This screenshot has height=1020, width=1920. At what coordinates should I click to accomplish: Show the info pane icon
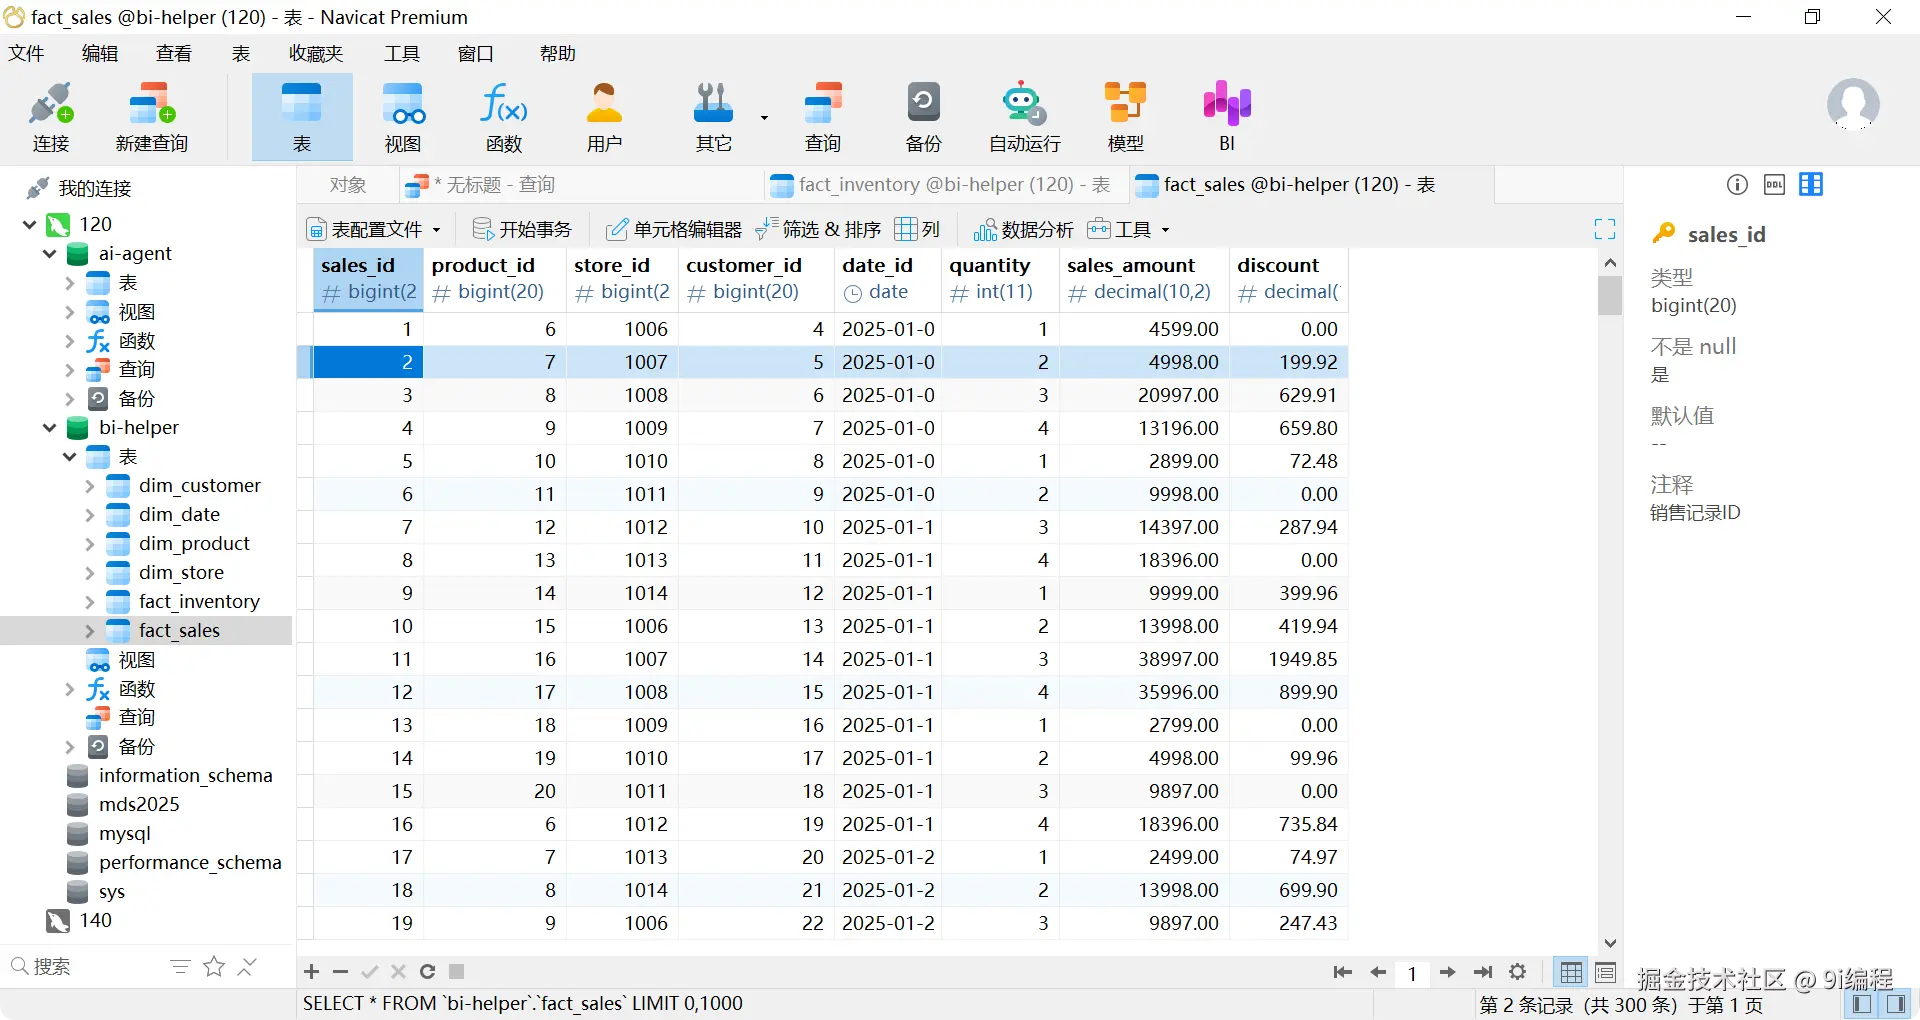1737,184
